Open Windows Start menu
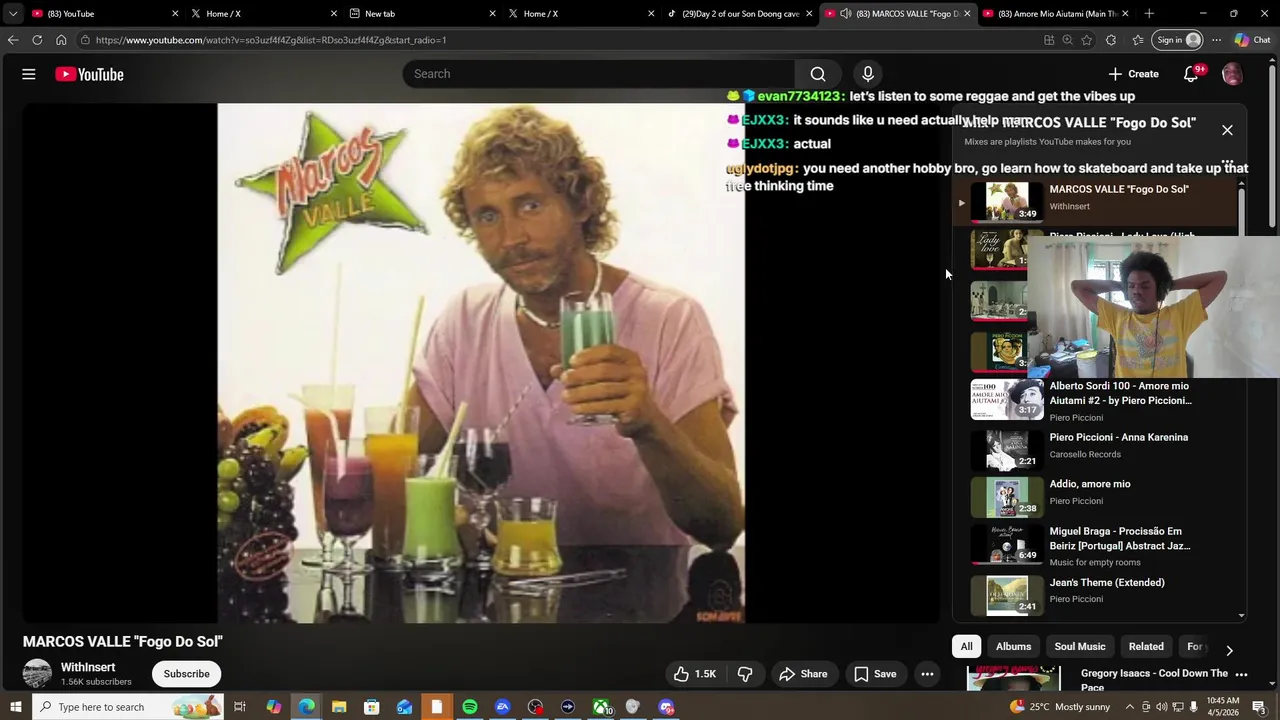Viewport: 1280px width, 720px height. (x=15, y=707)
